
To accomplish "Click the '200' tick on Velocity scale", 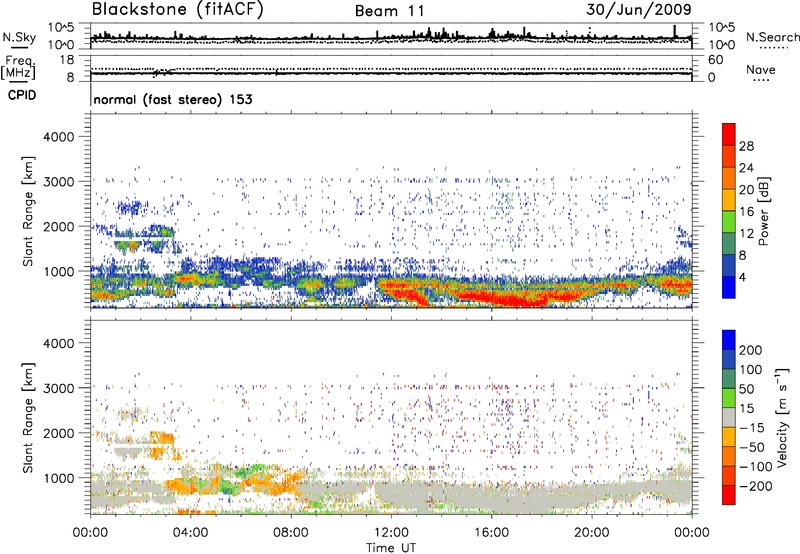I will (x=751, y=350).
